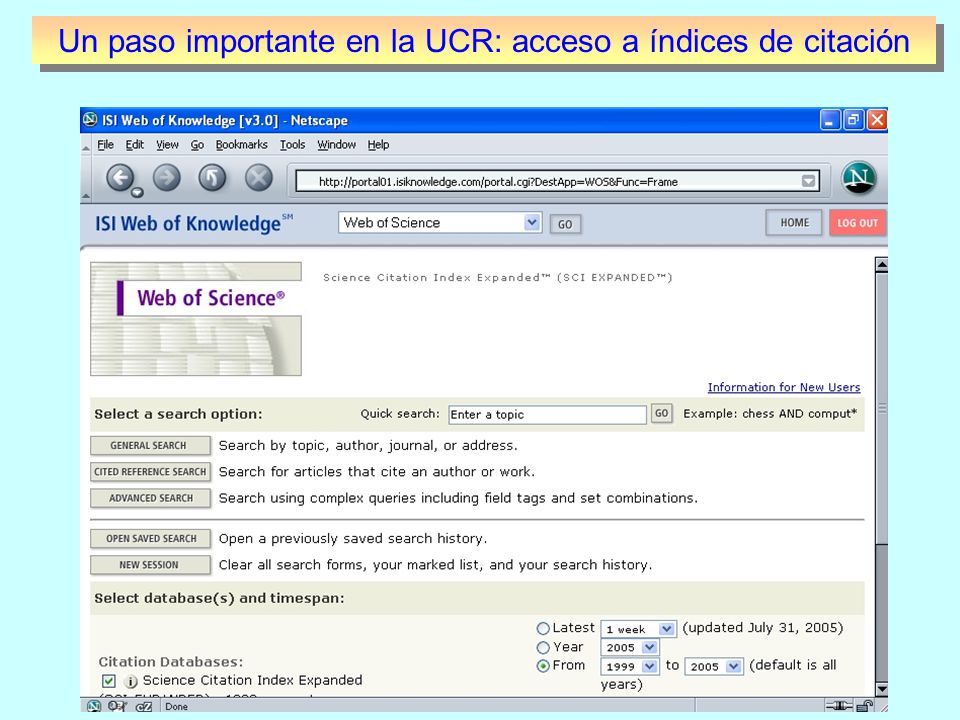Screen dimensions: 960x720
Task: Select the From timespan radio button
Action: click(542, 666)
